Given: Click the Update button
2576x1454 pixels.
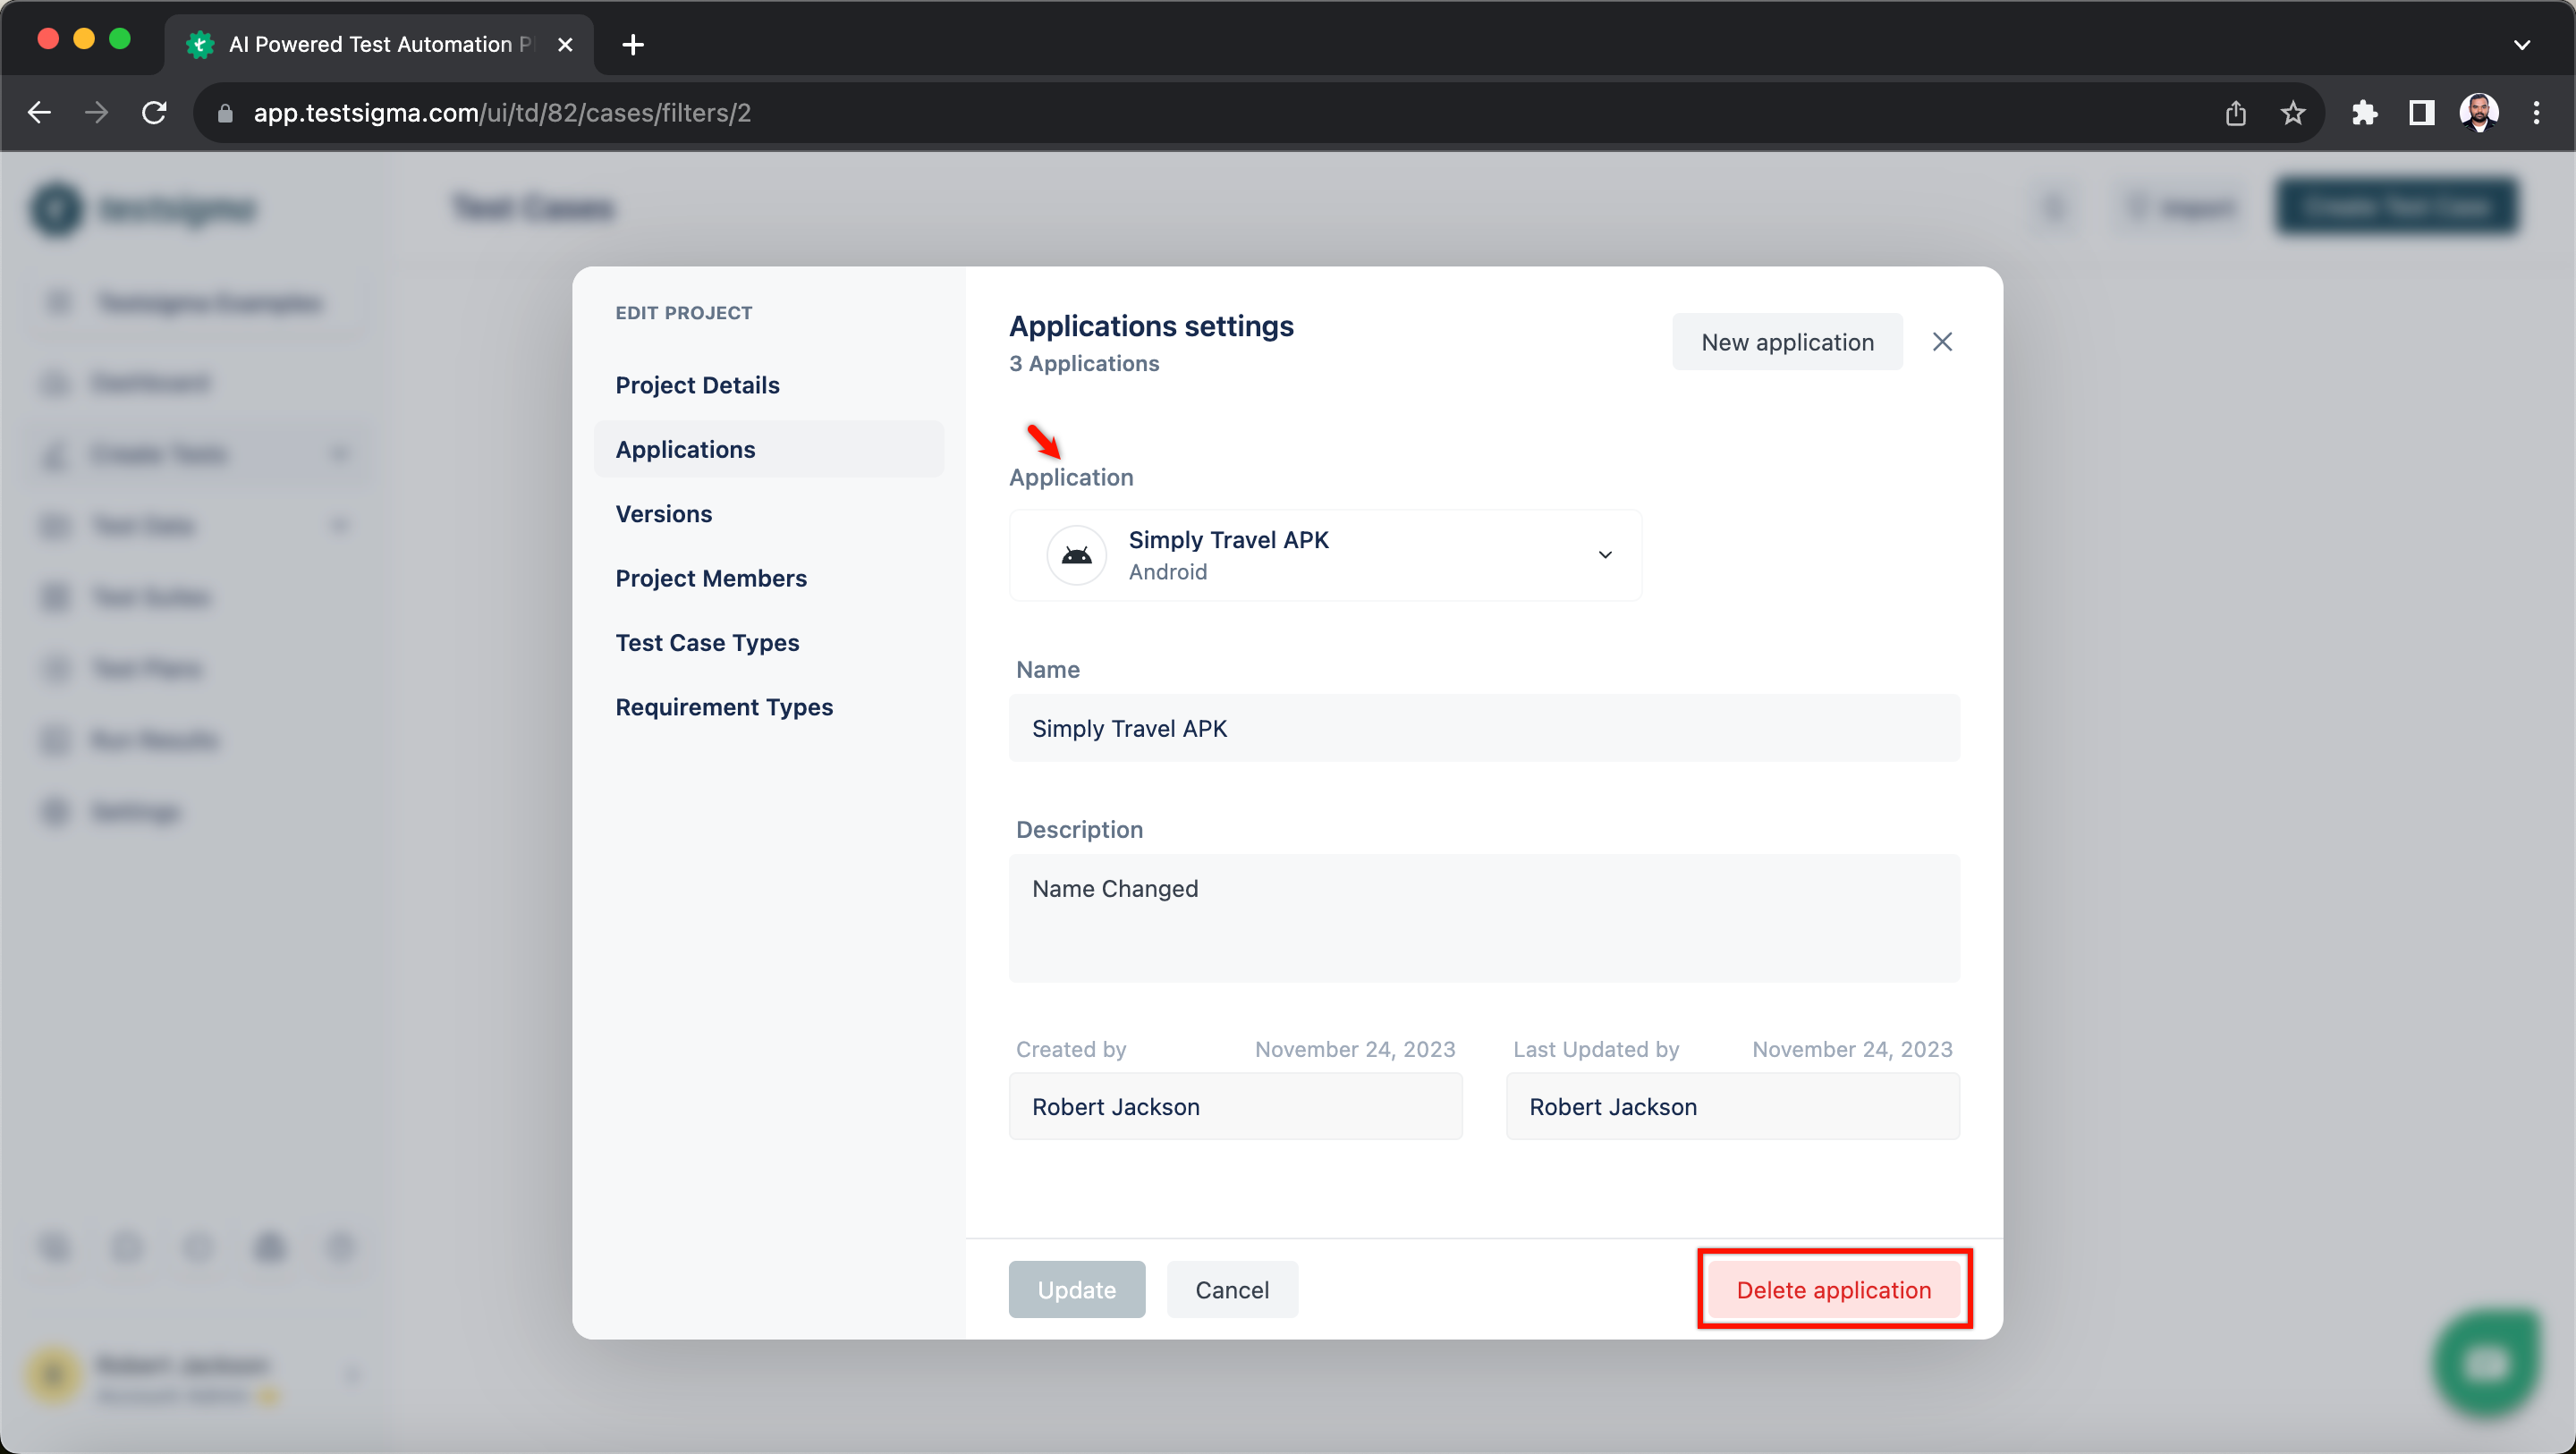Looking at the screenshot, I should pos(1076,1289).
